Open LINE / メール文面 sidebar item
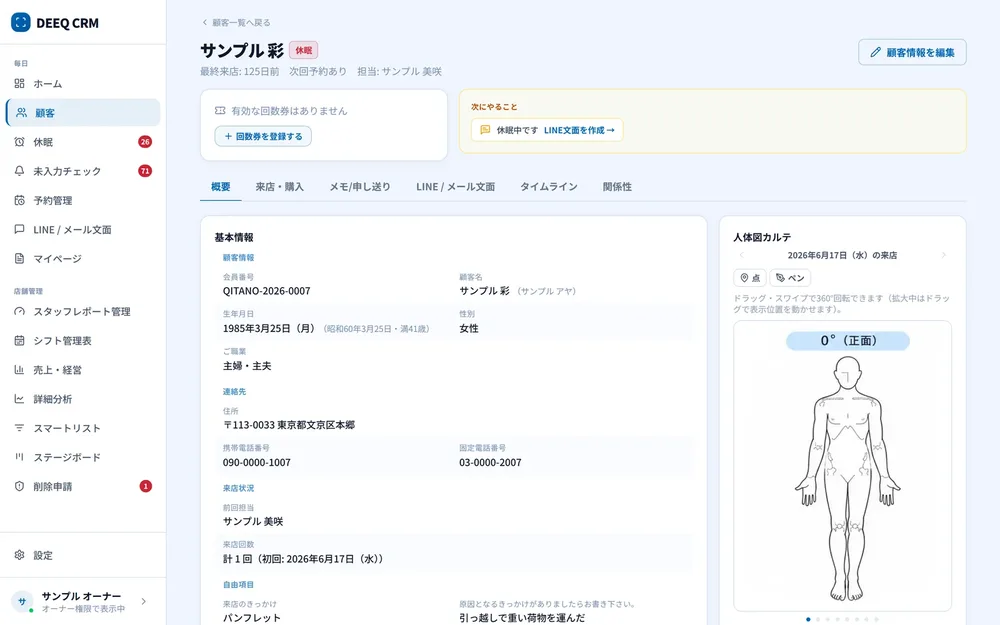Viewport: 1000px width, 625px height. pyautogui.click(x=83, y=230)
